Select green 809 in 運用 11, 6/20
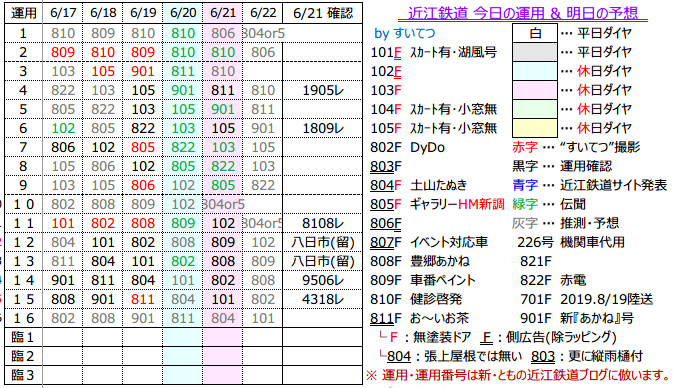Image resolution: width=680 pixels, height=388 pixels. click(183, 223)
